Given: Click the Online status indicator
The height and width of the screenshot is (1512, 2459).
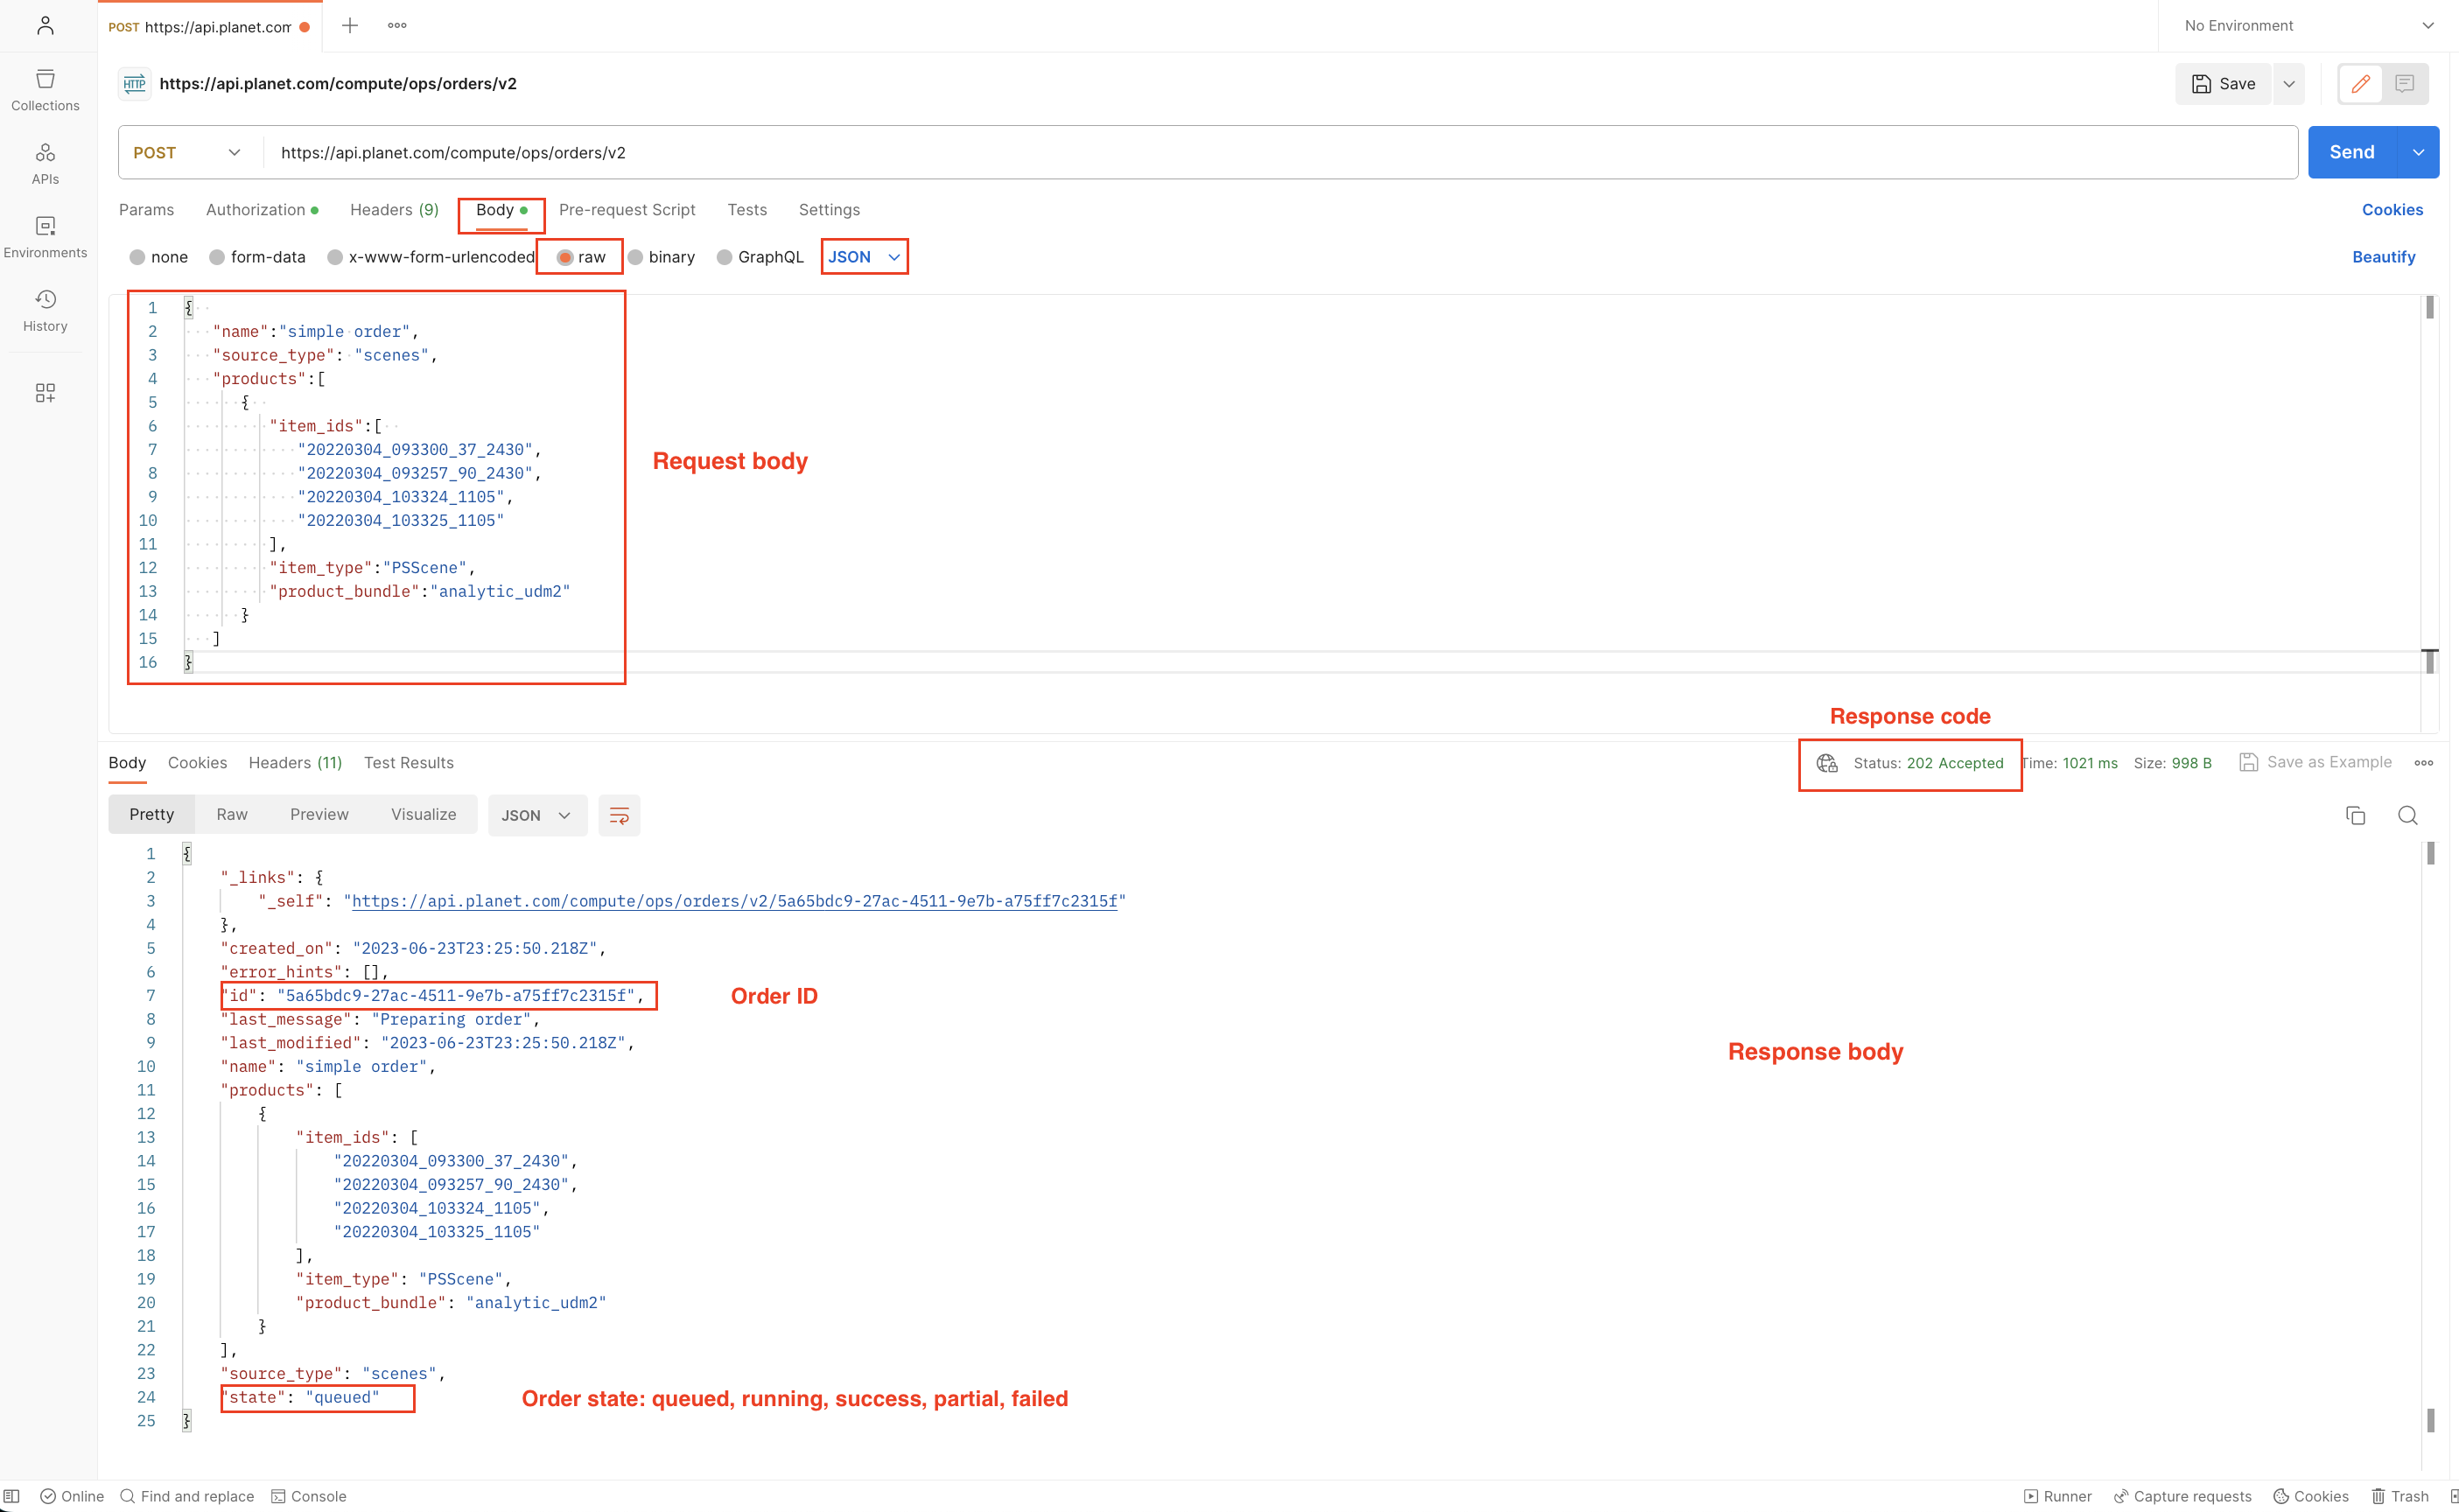Looking at the screenshot, I should click(72, 1496).
